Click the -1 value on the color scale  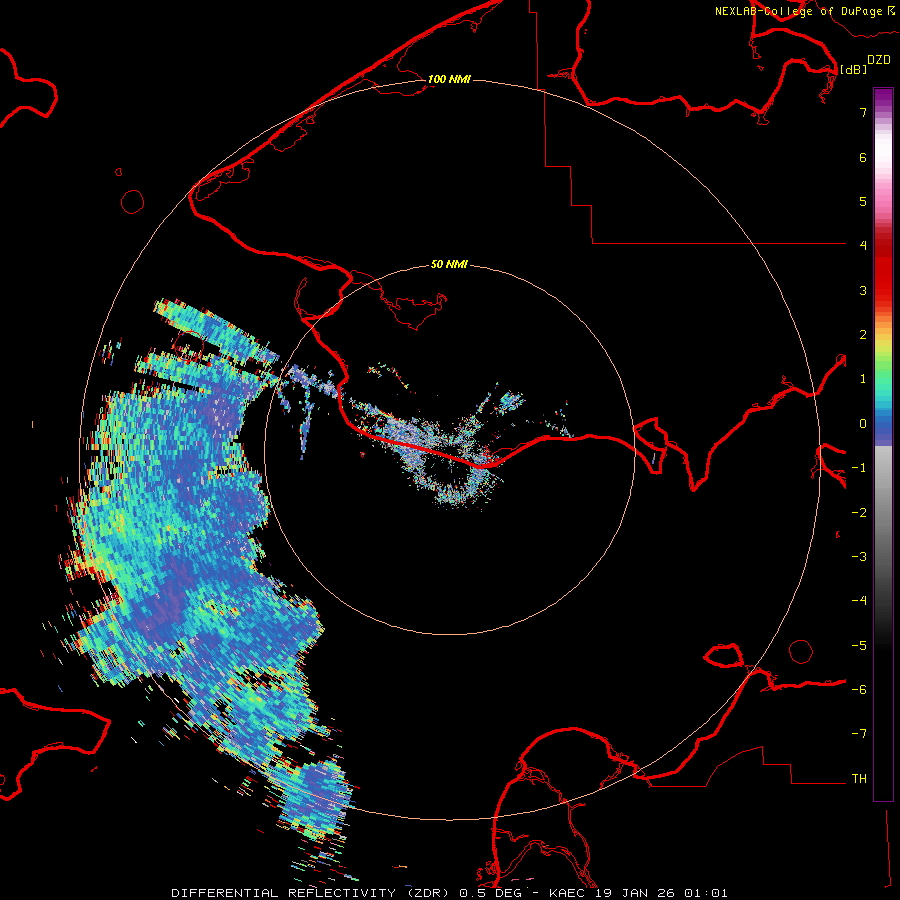859,468
